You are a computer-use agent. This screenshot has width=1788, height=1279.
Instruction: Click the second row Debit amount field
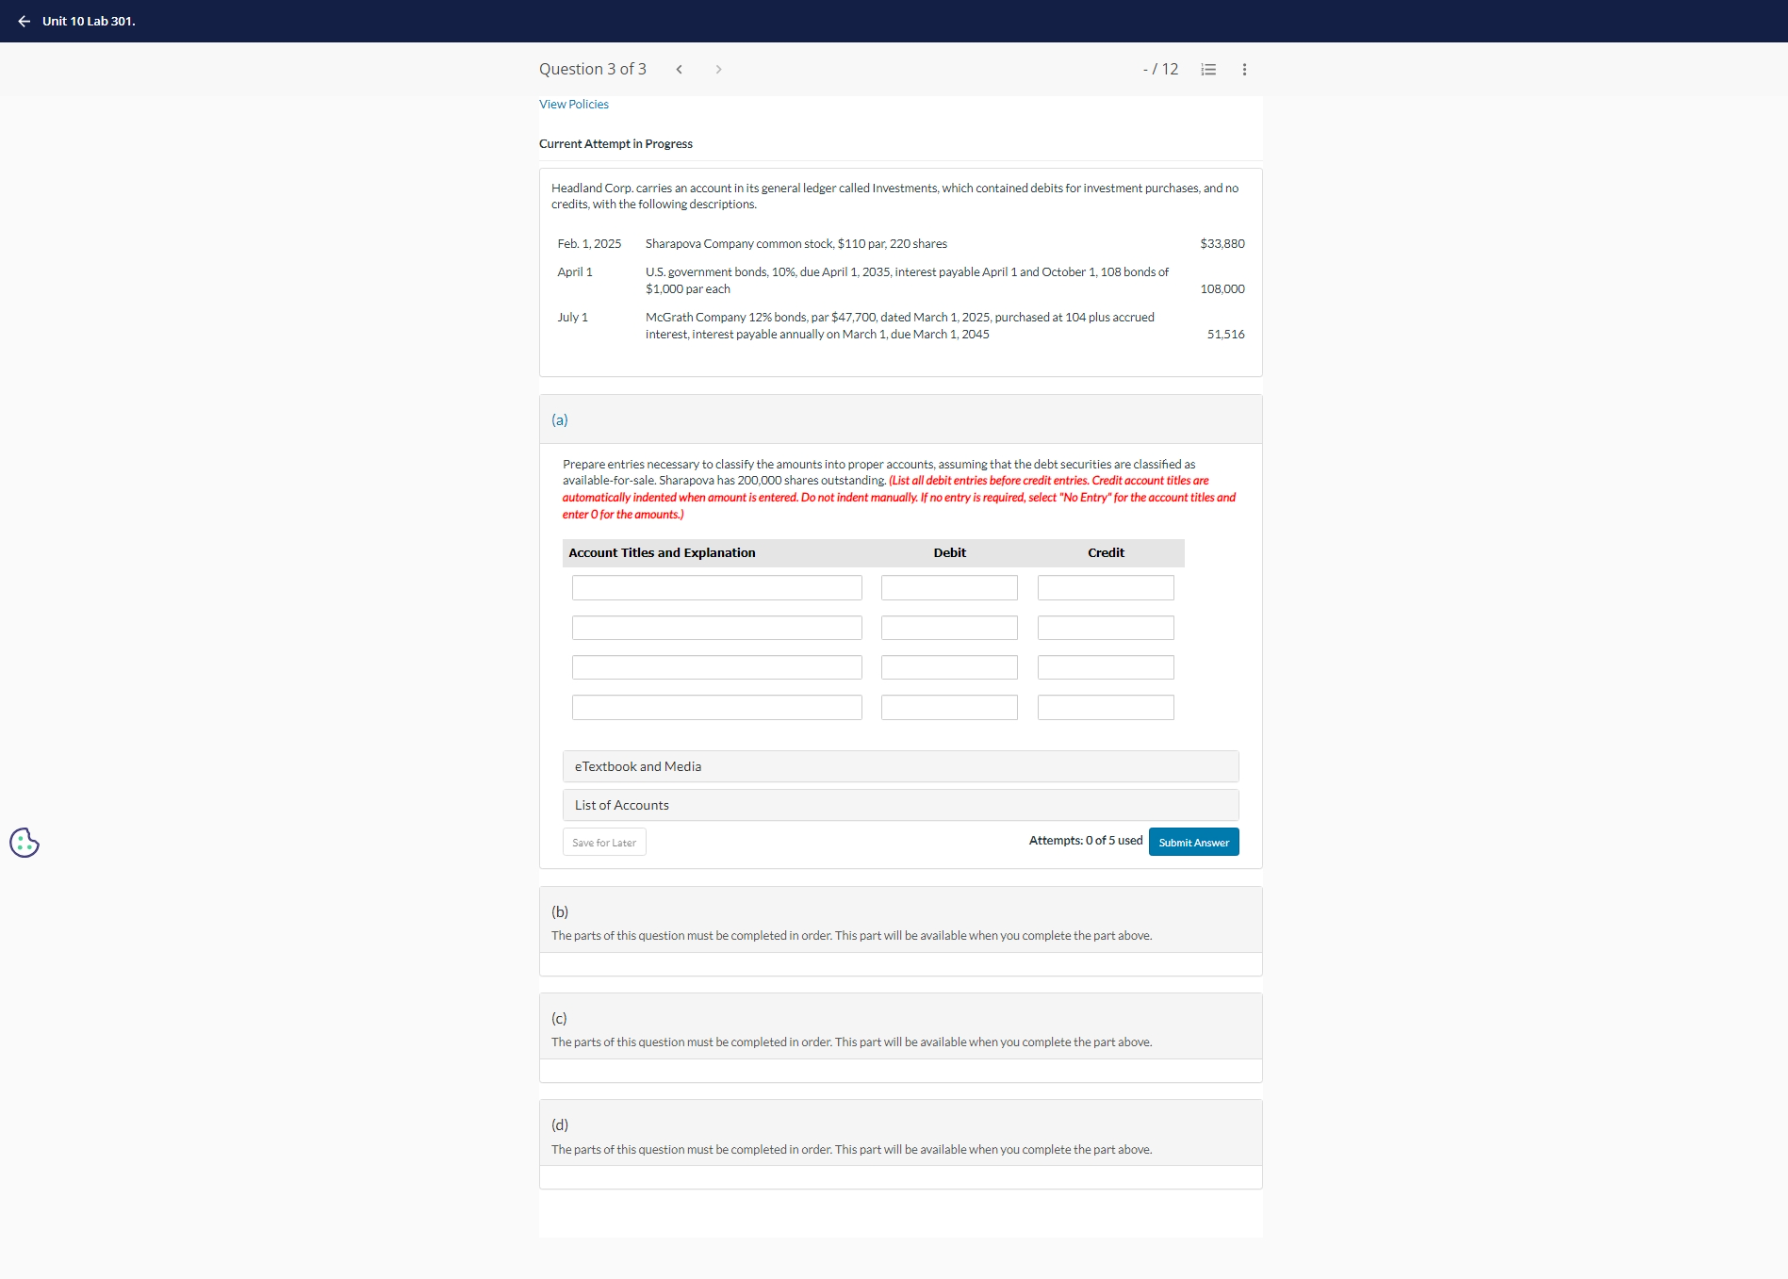(949, 628)
